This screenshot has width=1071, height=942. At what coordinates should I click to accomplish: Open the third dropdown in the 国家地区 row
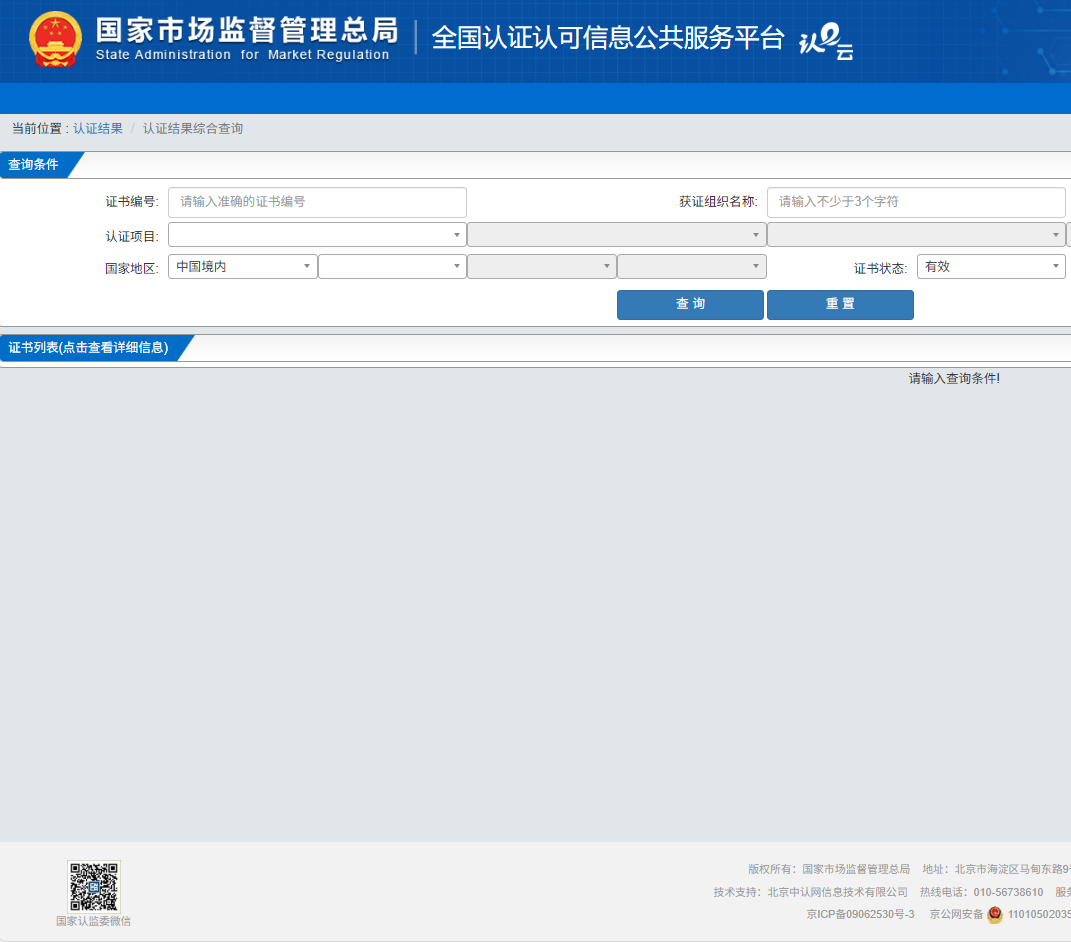[x=542, y=266]
